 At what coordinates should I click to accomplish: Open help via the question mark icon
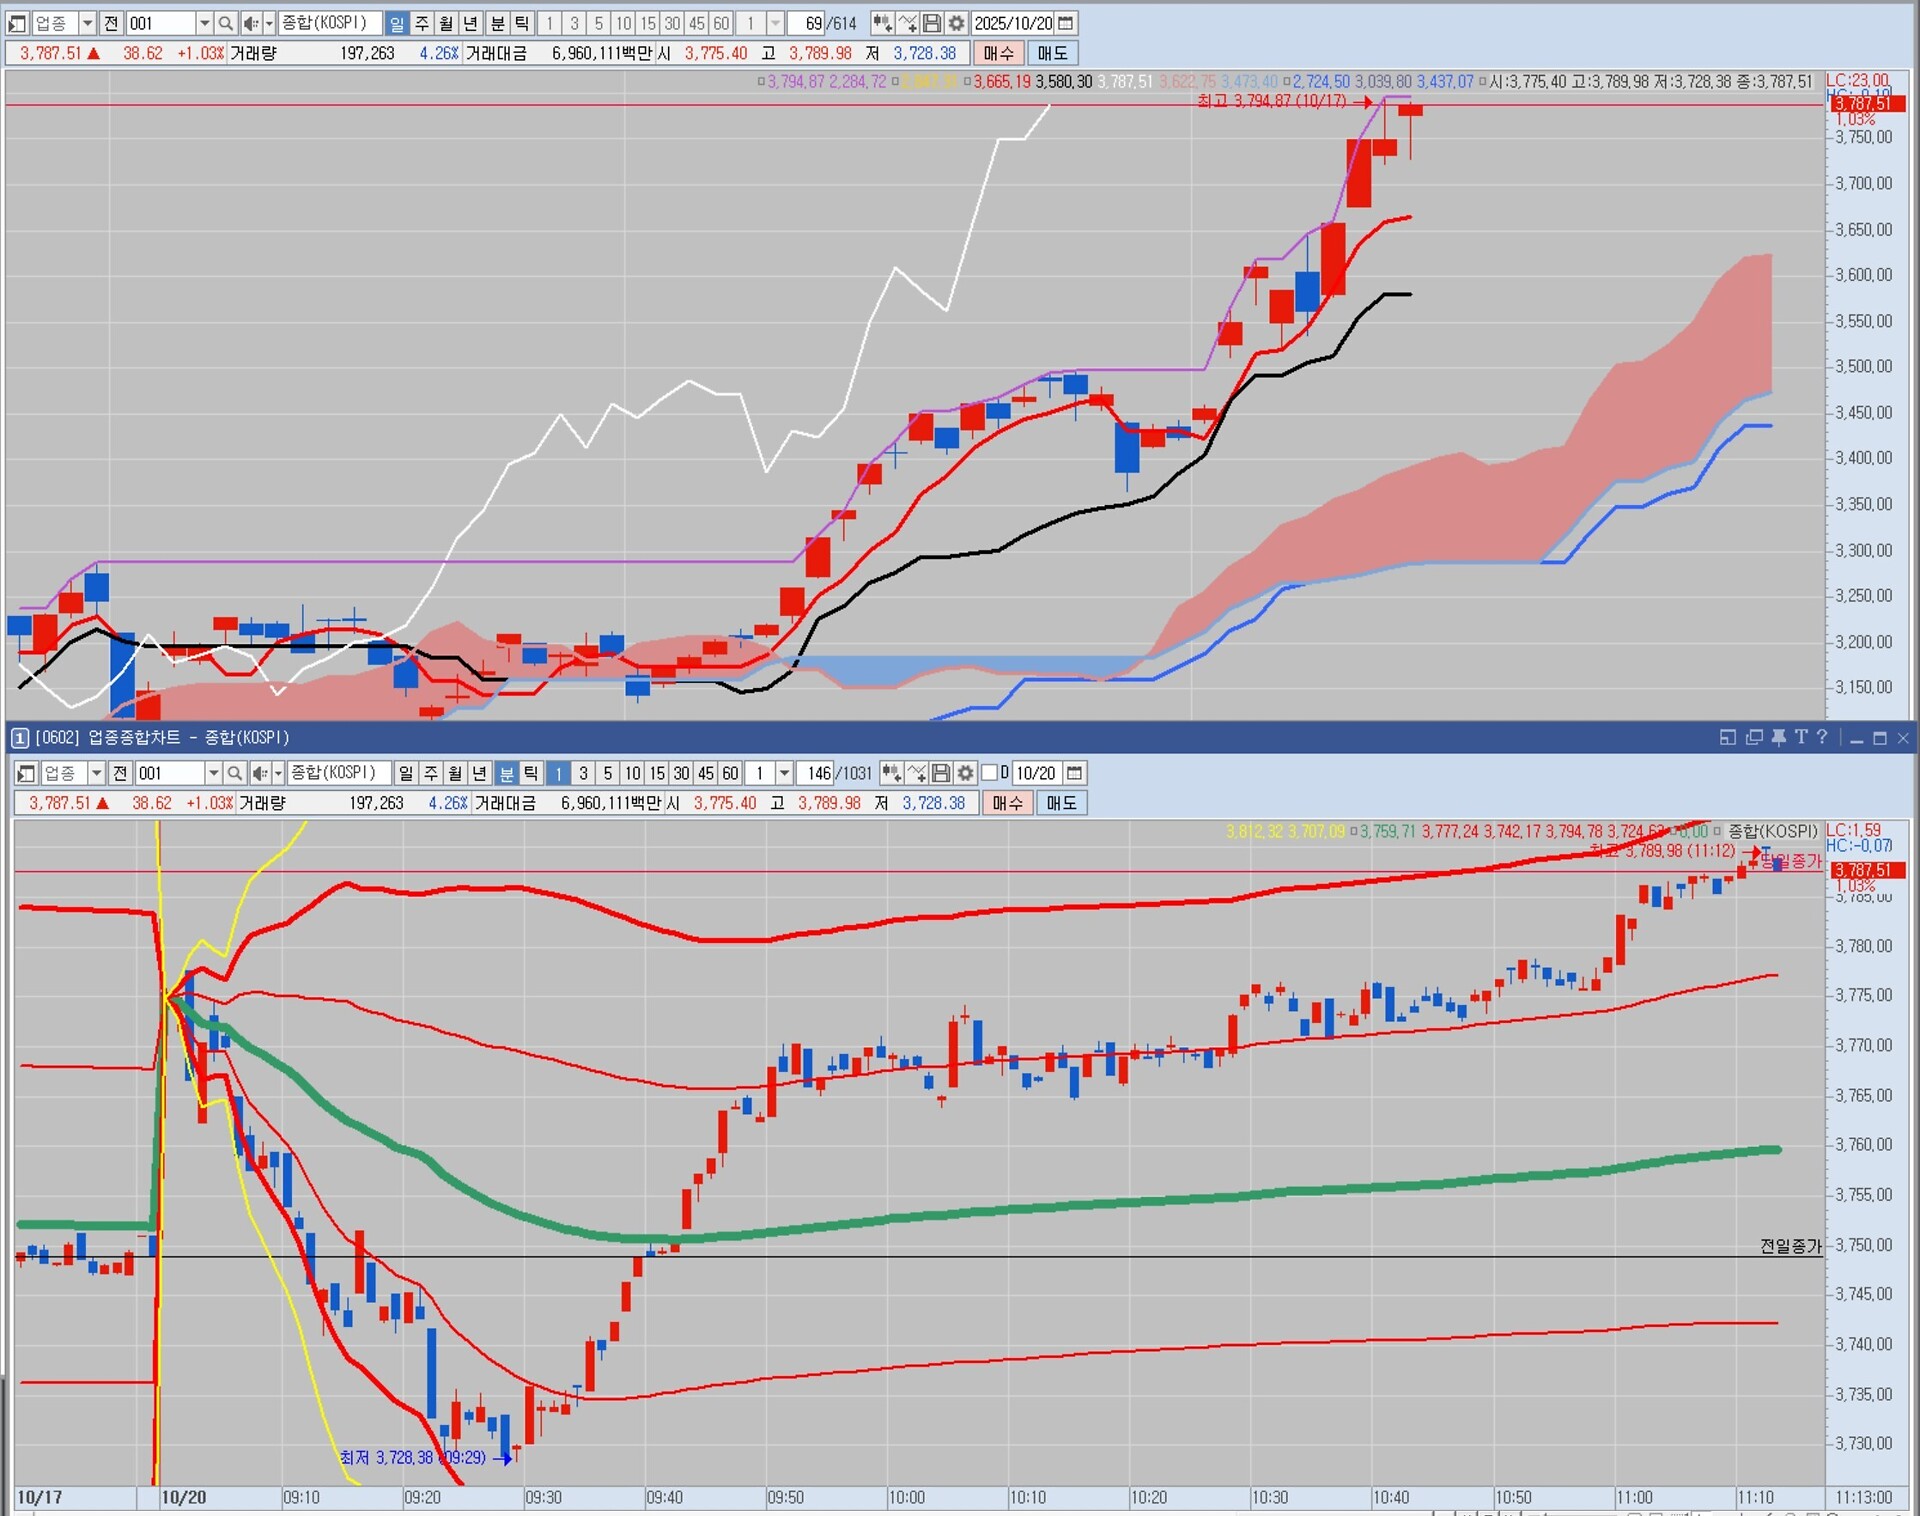pos(1822,738)
